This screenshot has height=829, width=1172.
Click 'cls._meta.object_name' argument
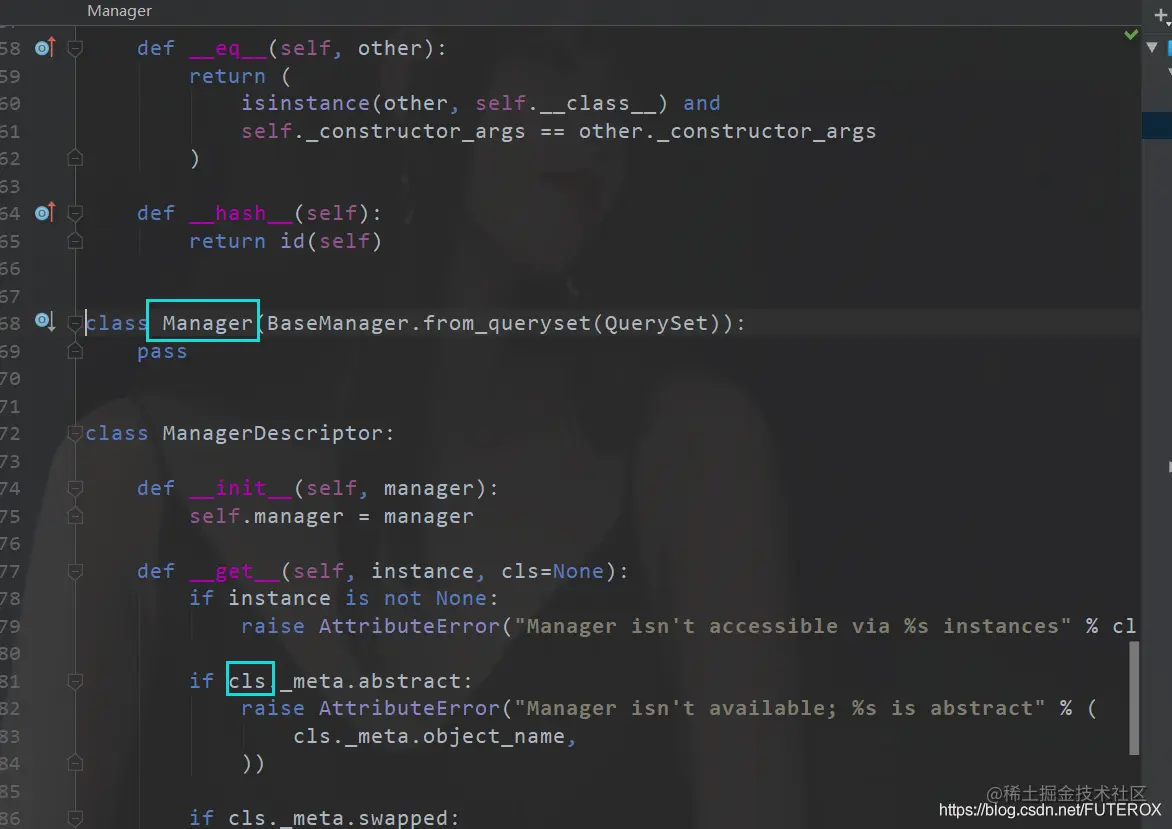coord(428,736)
